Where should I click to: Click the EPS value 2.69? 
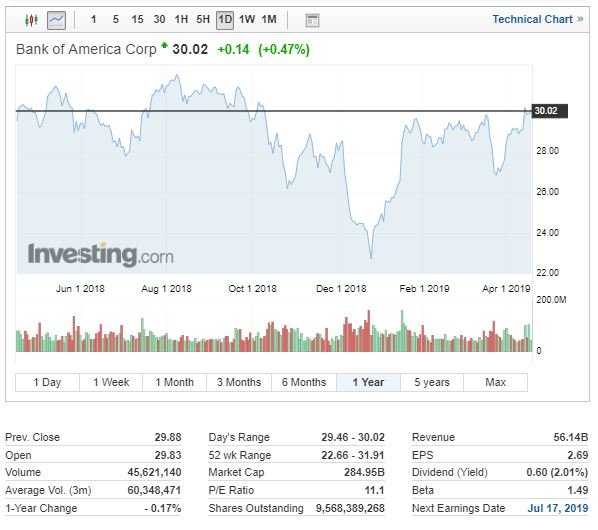(x=577, y=455)
